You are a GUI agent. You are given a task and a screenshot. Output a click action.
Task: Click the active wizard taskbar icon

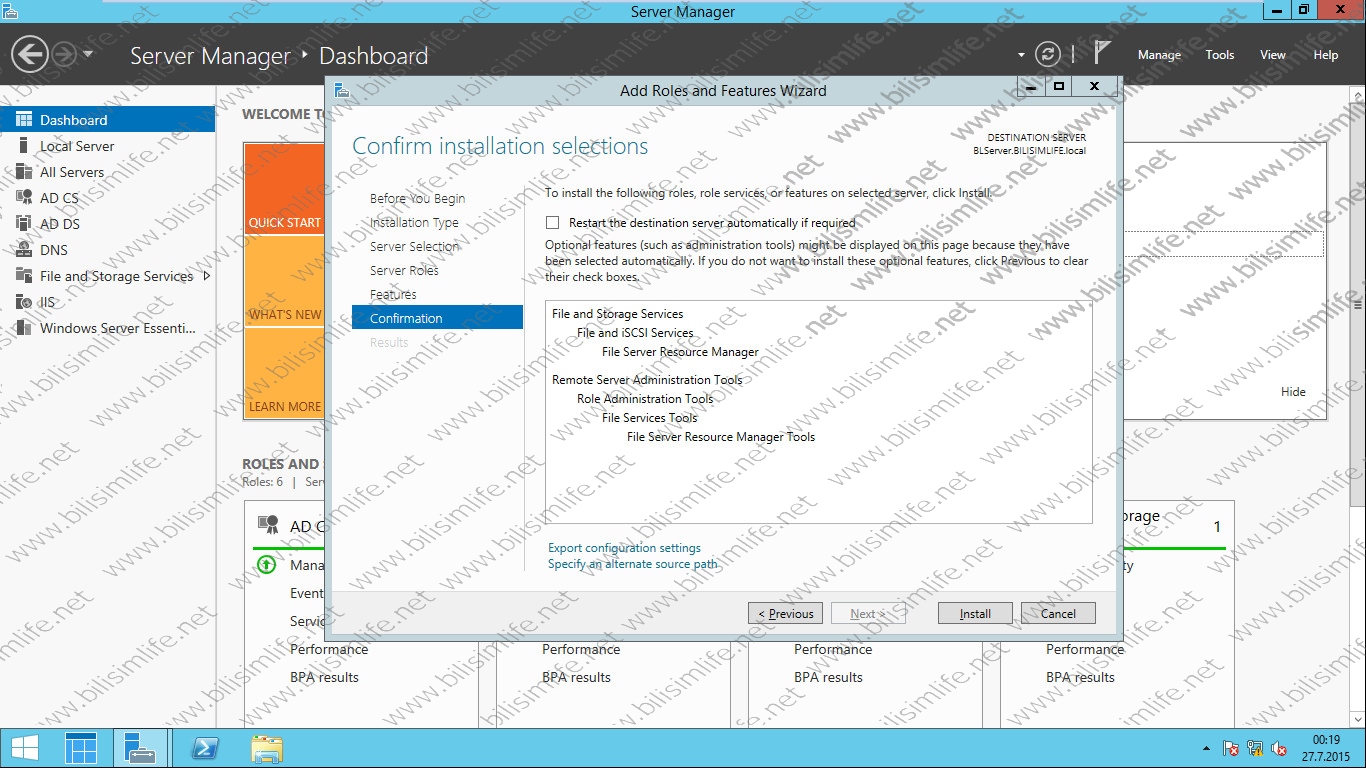pos(140,748)
